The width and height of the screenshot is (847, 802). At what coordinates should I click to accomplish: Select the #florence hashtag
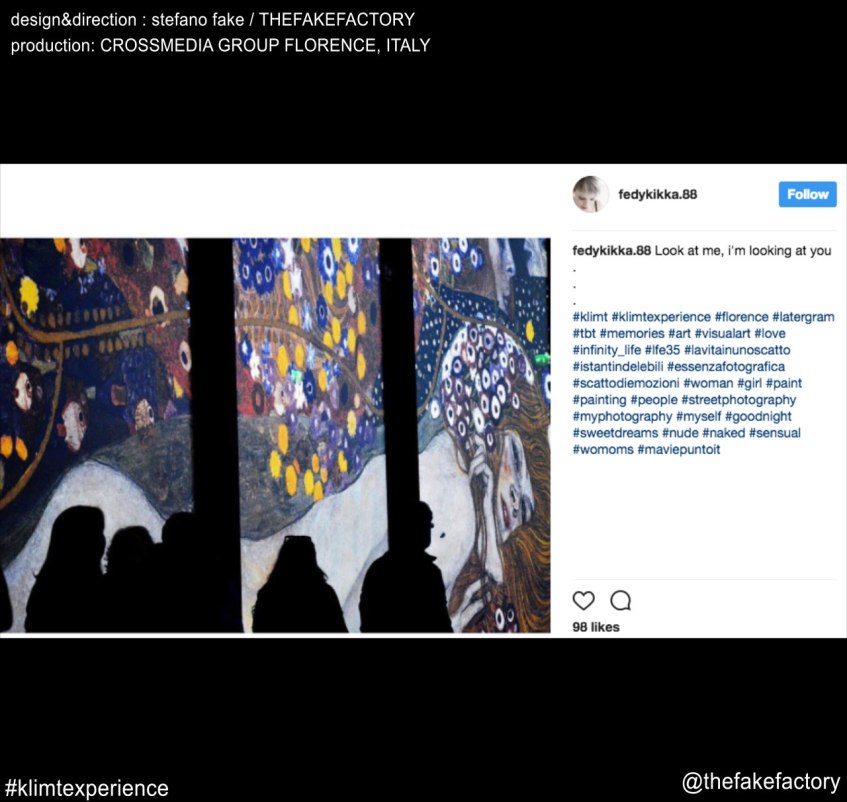tap(741, 317)
